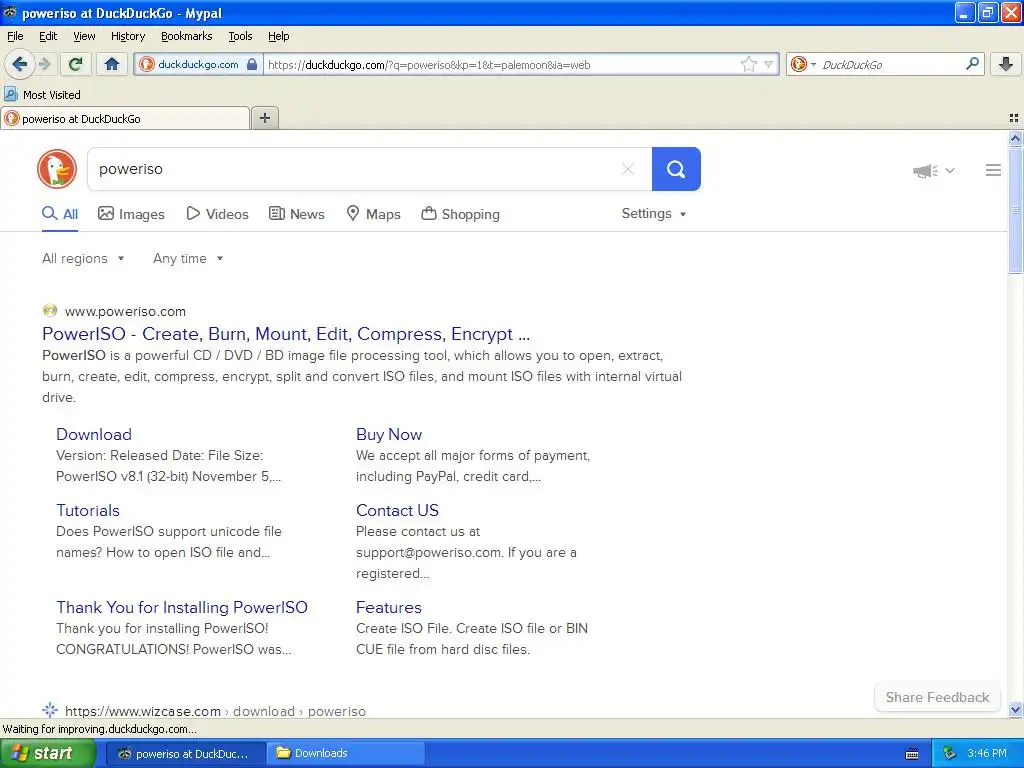Expand the Any time filter
The image size is (1024, 768).
pos(188,259)
